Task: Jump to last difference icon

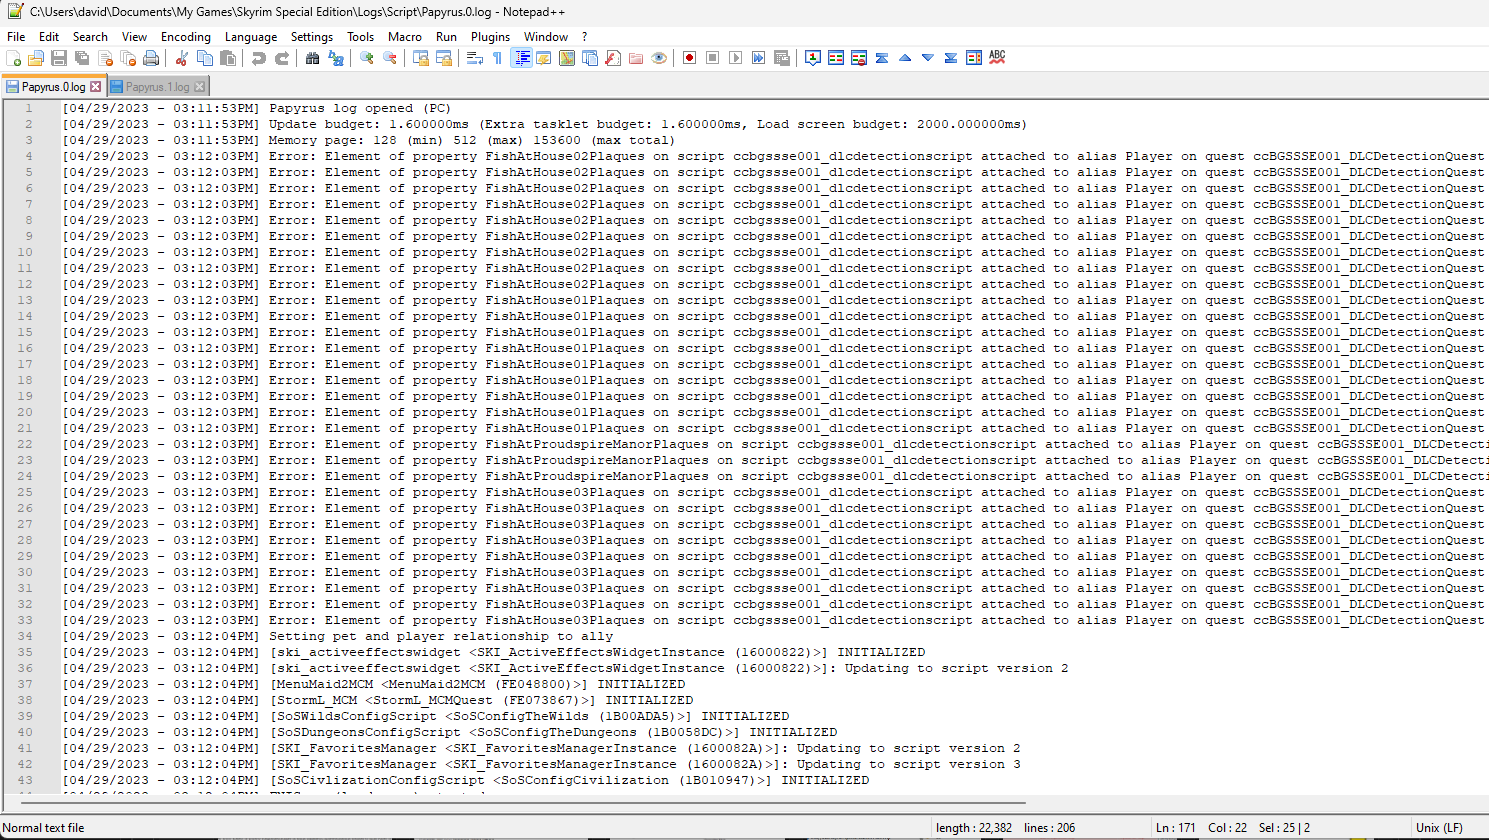Action: pos(951,58)
